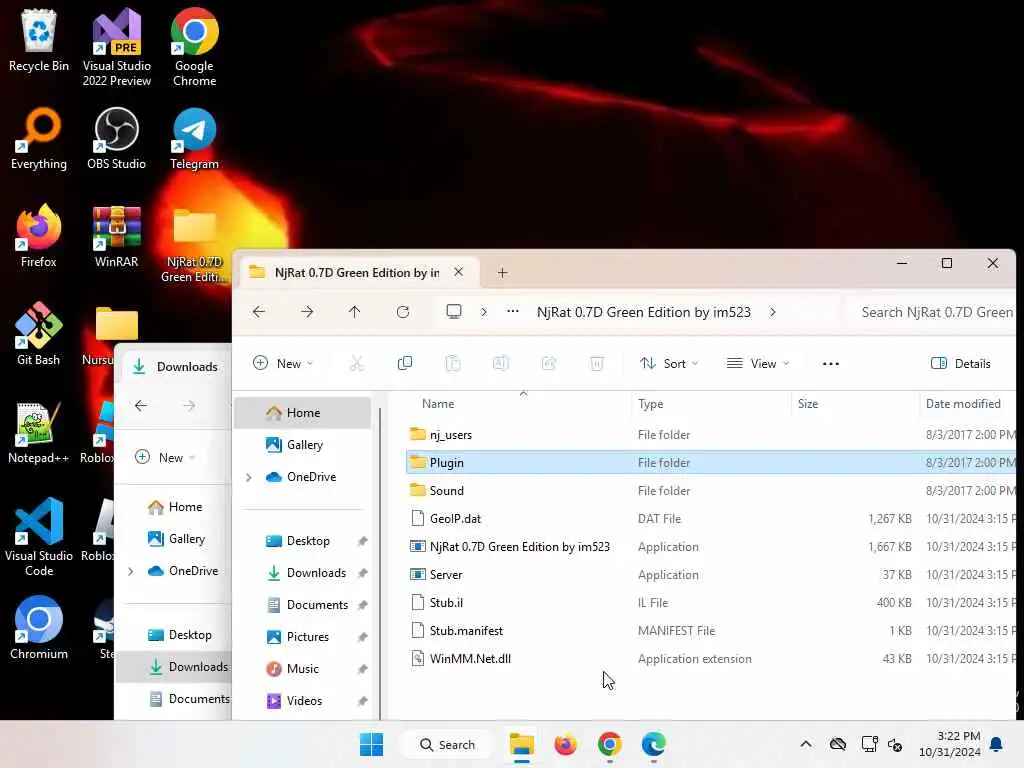
Task: Toggle the Details pane button
Action: click(x=961, y=363)
